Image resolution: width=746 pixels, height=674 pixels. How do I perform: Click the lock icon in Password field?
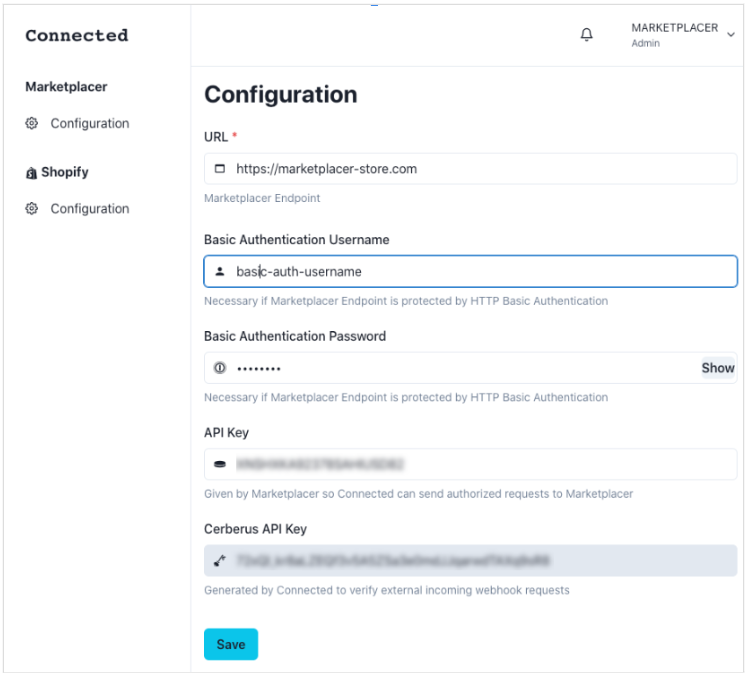[219, 368]
